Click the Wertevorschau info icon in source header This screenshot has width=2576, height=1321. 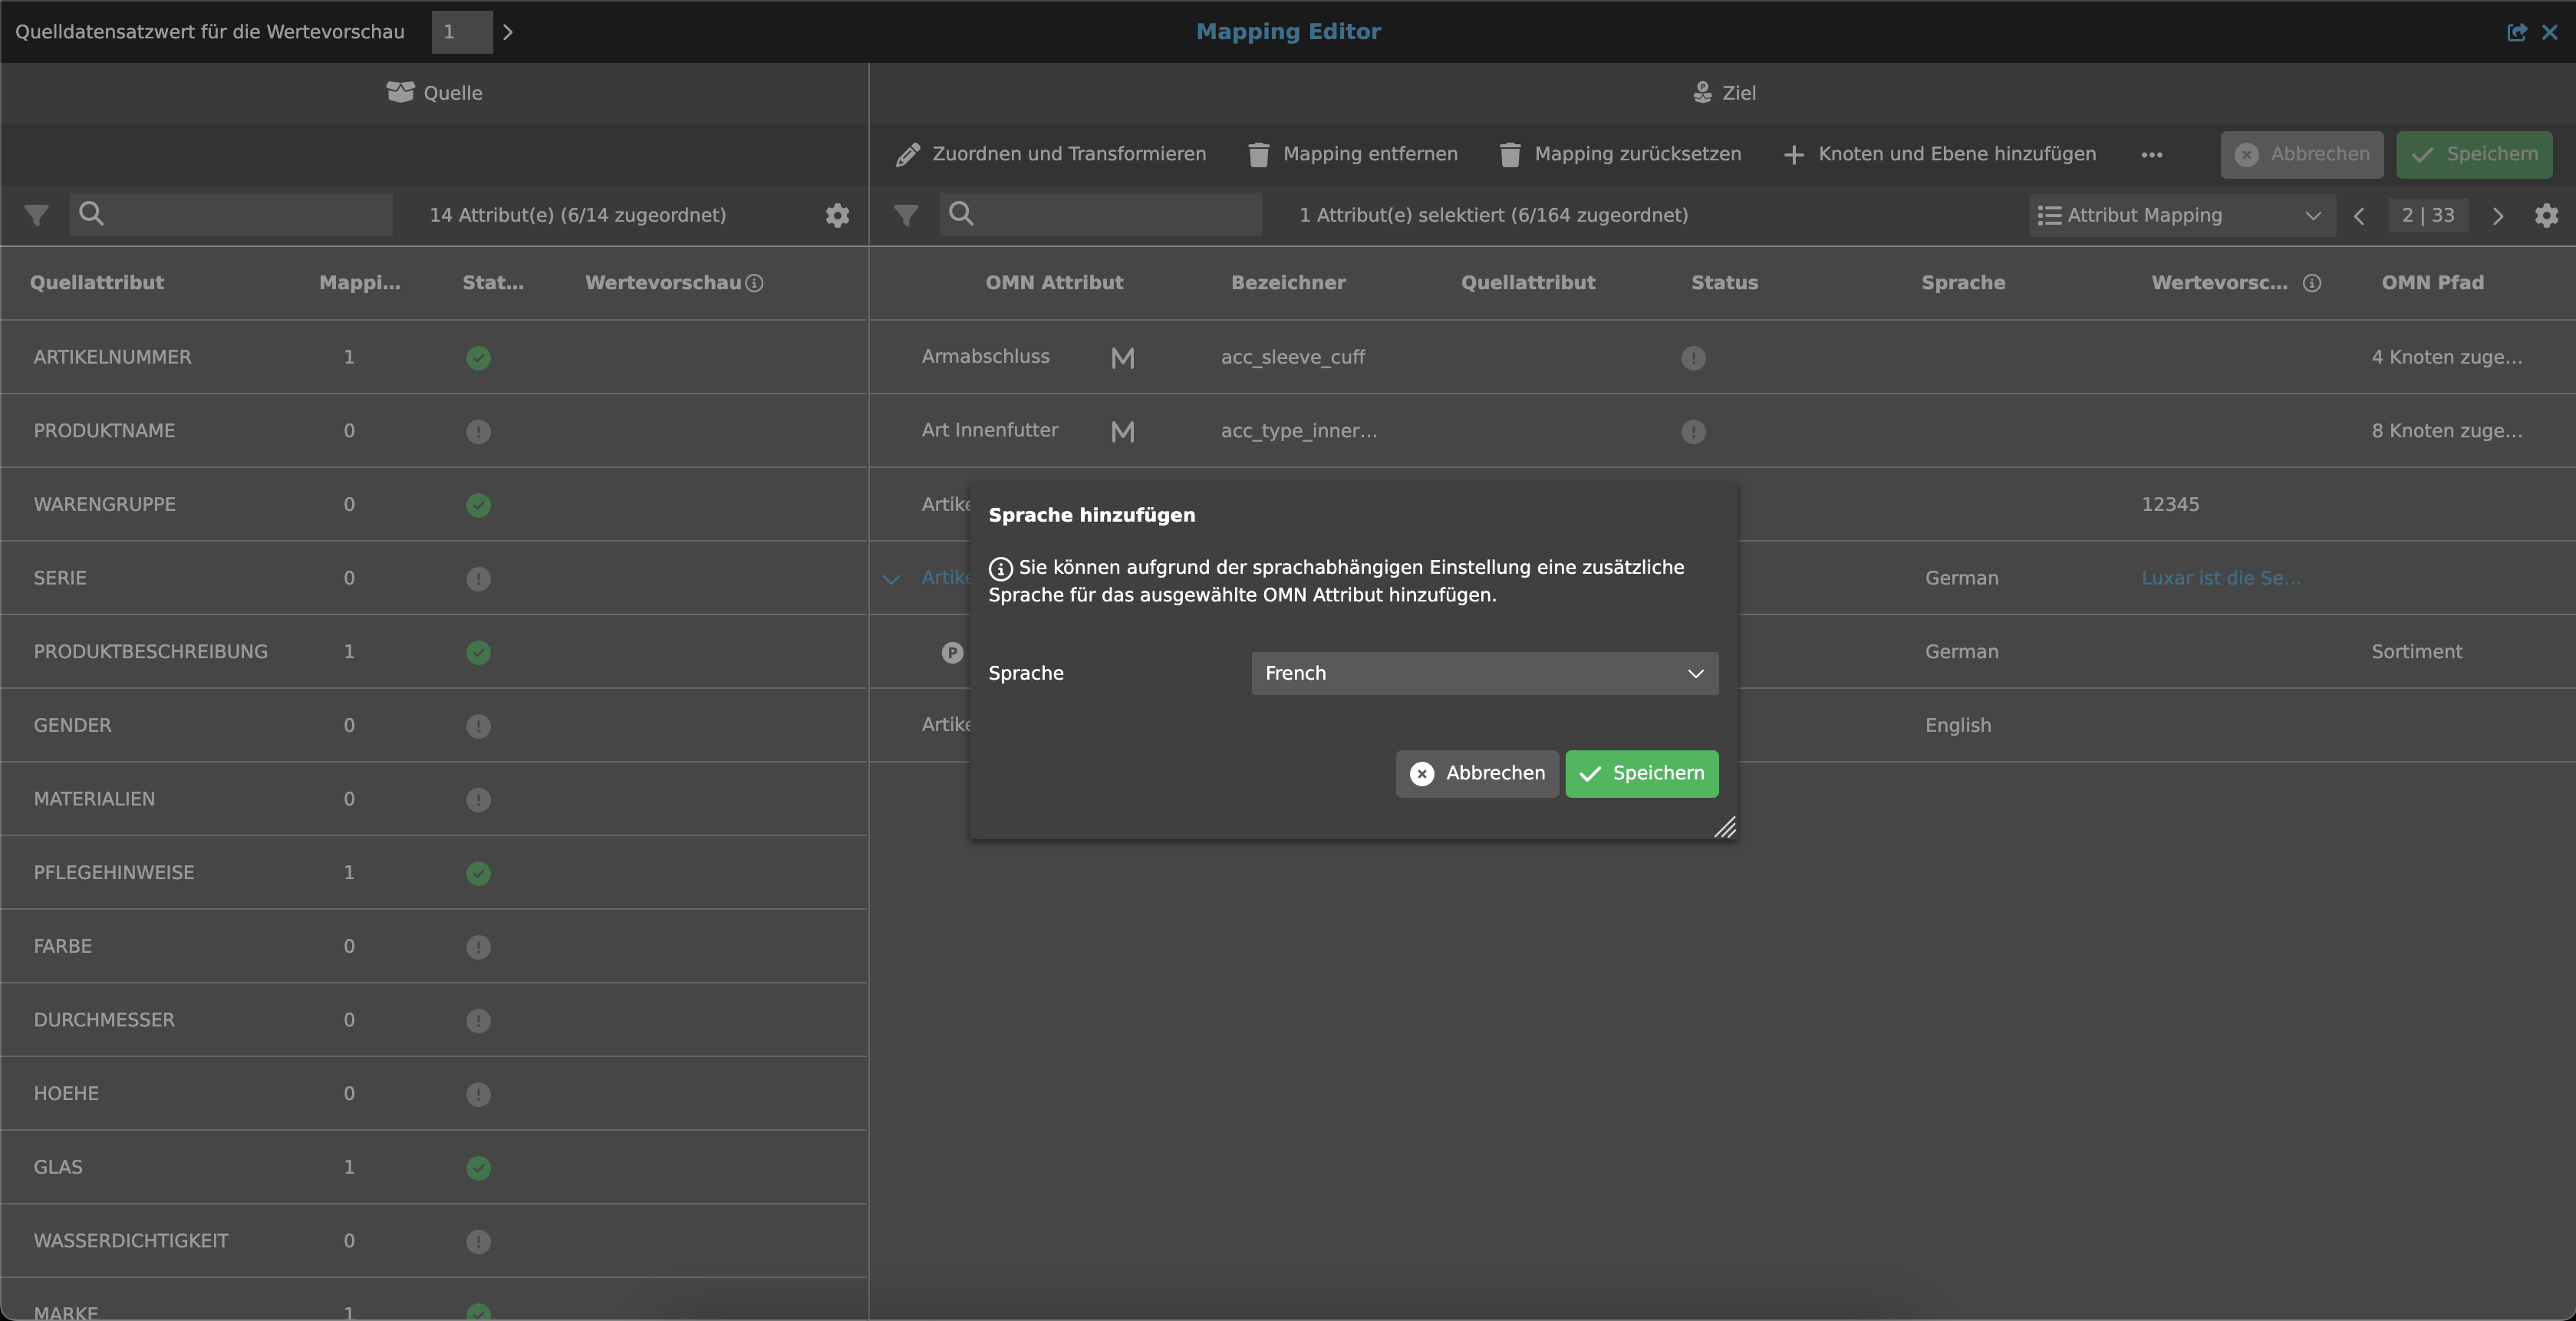coord(755,283)
